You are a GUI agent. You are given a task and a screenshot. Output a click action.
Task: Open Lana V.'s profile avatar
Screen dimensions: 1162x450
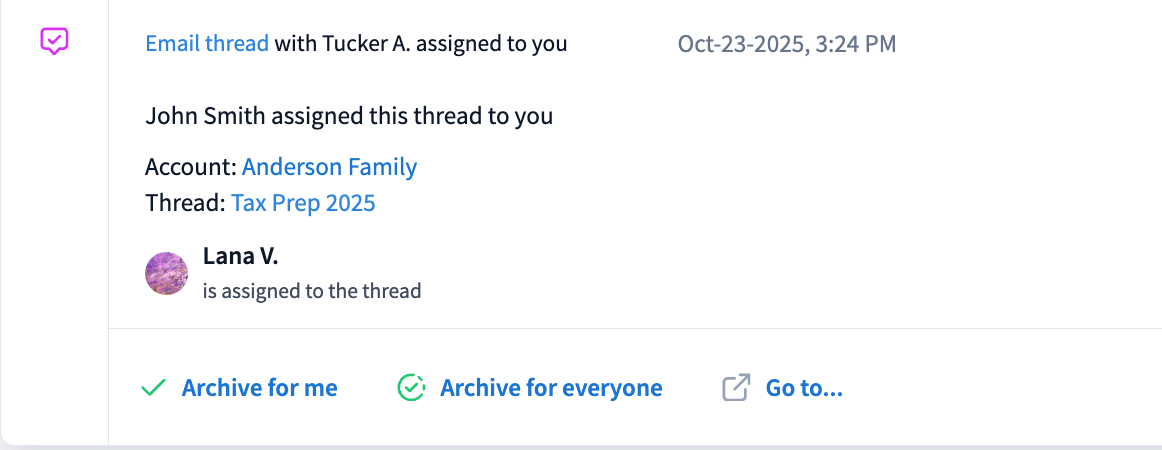pyautogui.click(x=167, y=273)
